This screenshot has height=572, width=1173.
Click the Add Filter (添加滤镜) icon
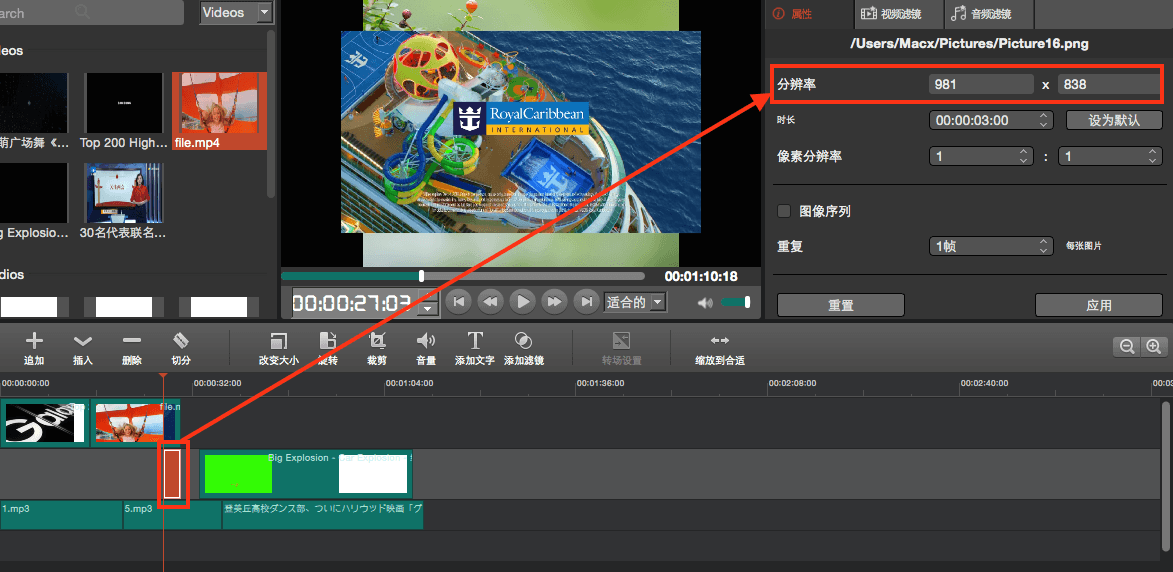coord(524,341)
